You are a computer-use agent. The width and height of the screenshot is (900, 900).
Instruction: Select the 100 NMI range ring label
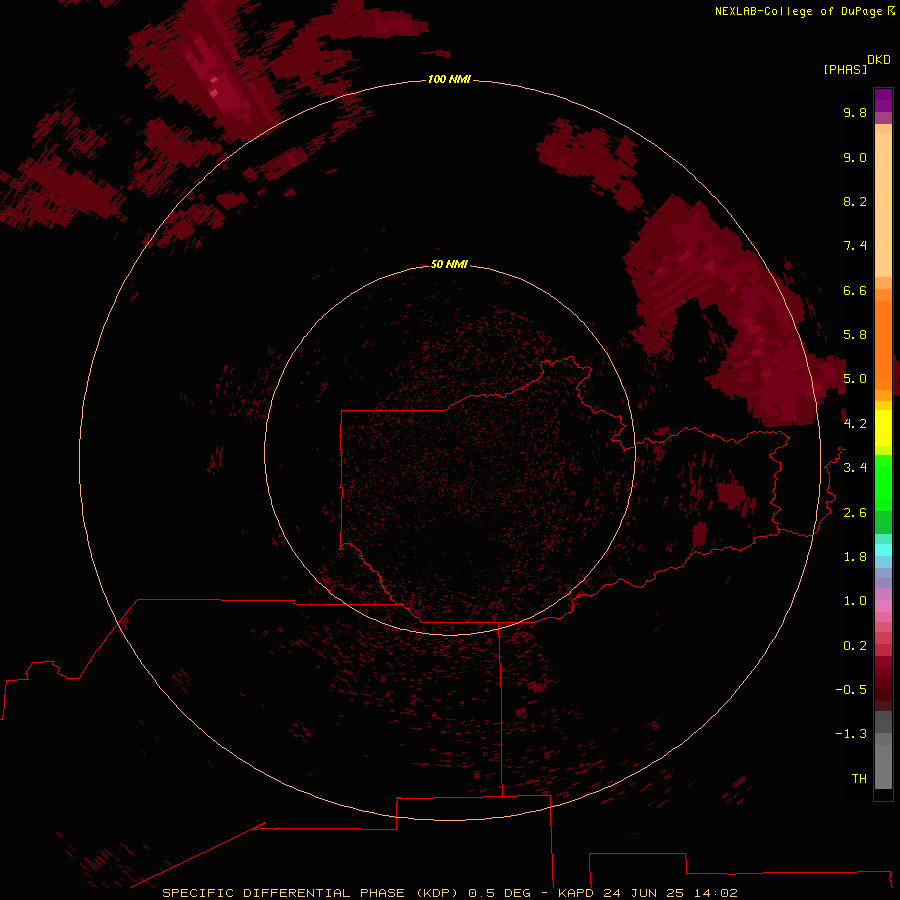coord(449,79)
